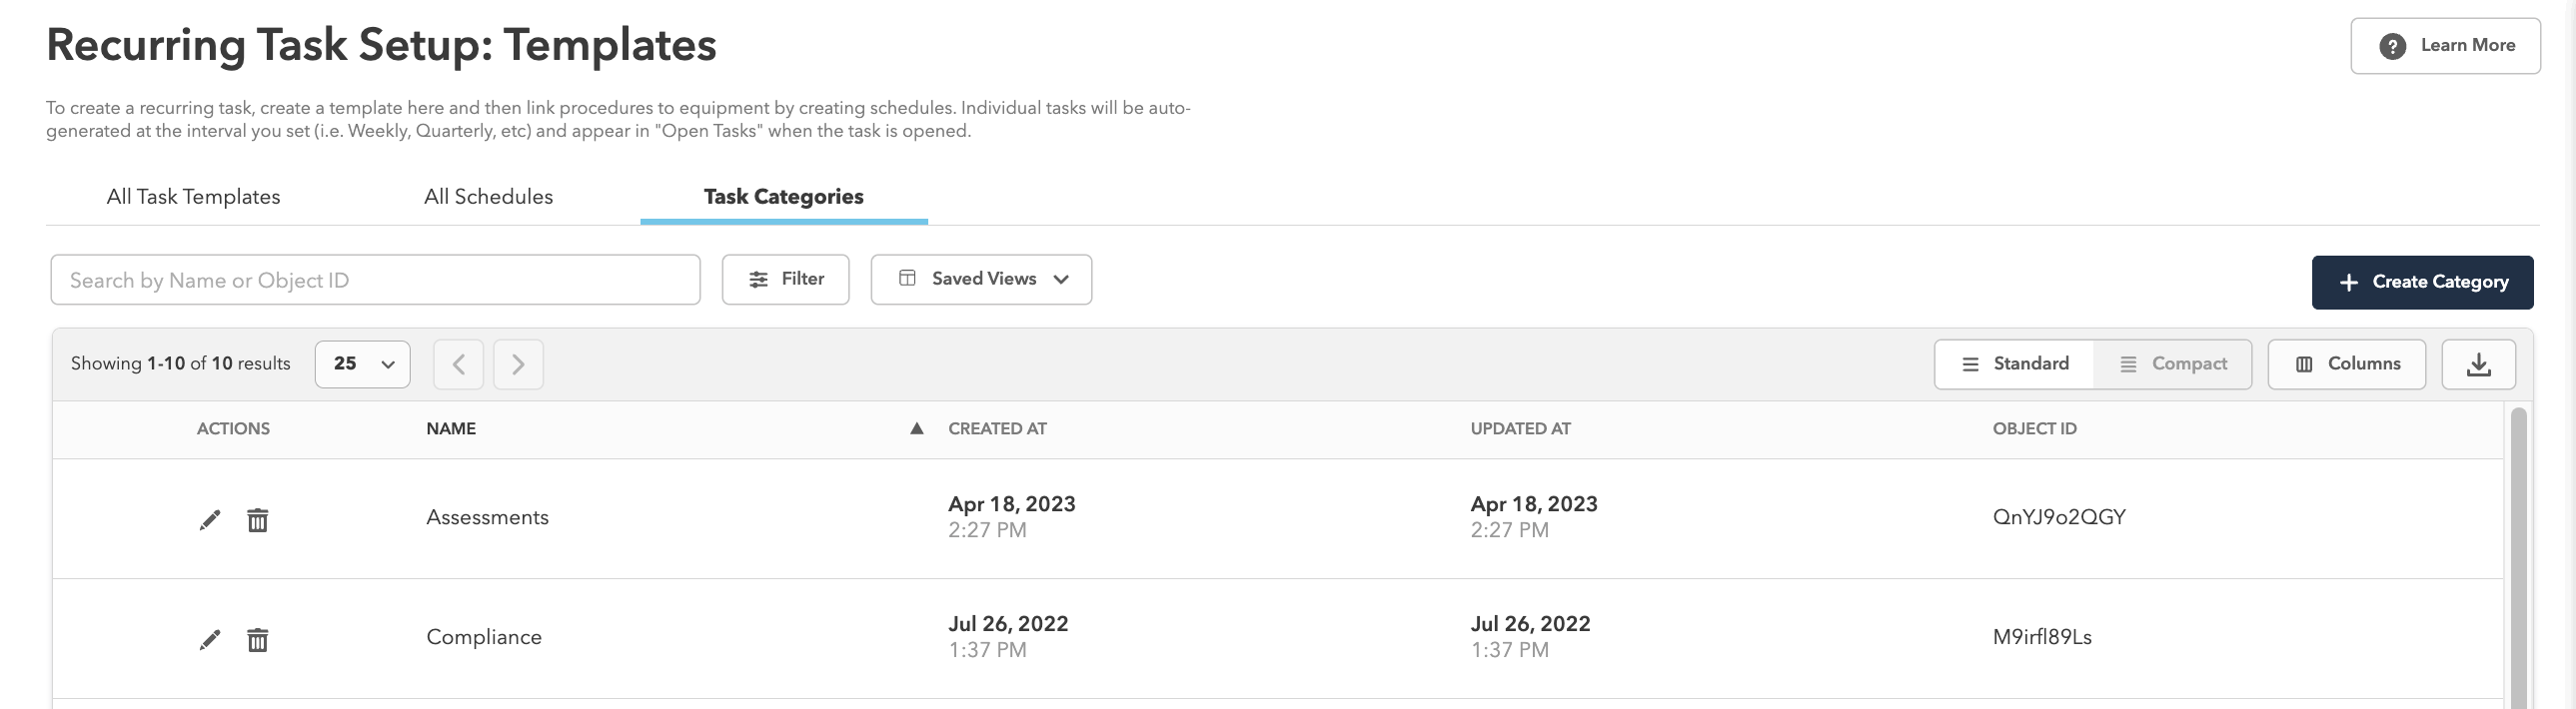Viewport: 2576px width, 709px height.
Task: Click the Showing 1-10 of 10 results text
Action: pos(180,363)
